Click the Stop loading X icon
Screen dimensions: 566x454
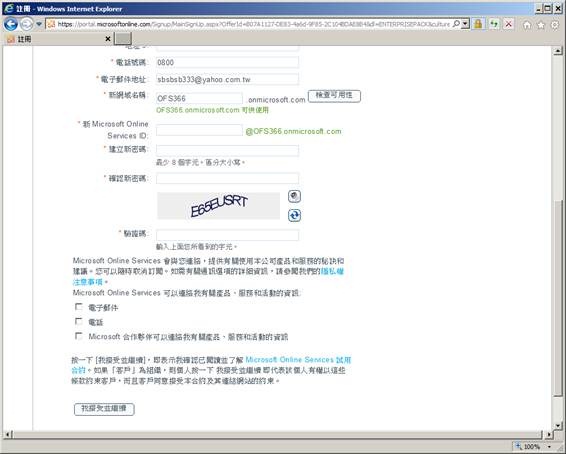509,24
